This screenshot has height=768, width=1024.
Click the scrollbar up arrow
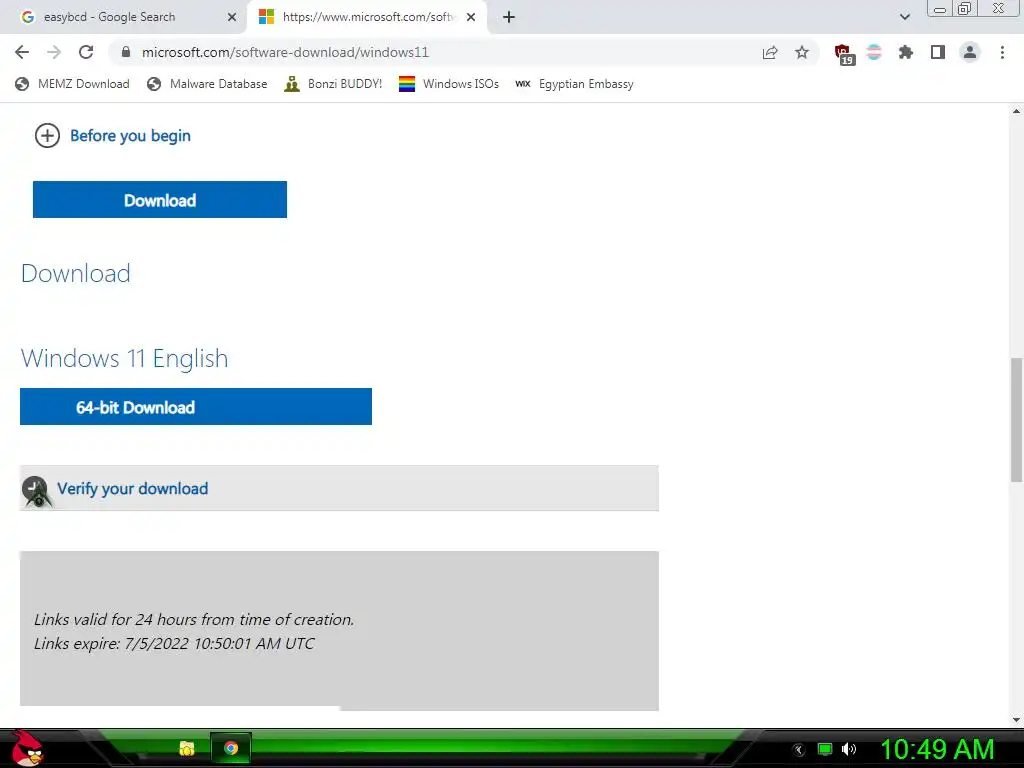(1016, 112)
